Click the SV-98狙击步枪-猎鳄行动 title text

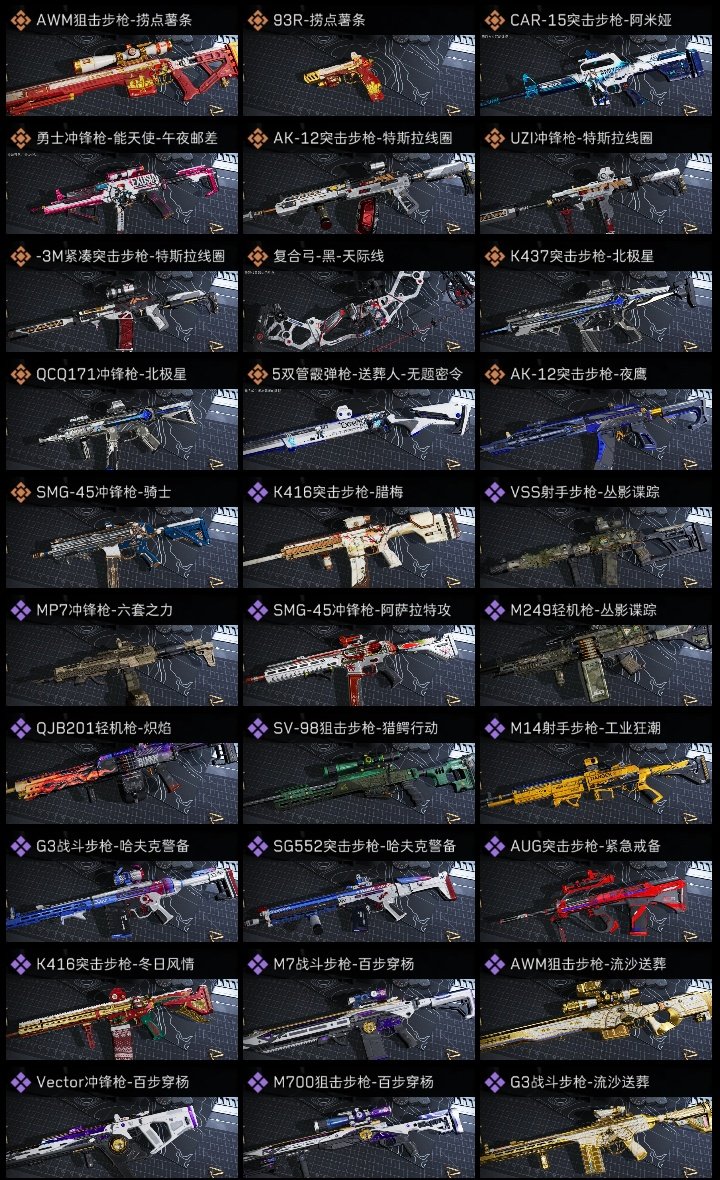[x=355, y=728]
